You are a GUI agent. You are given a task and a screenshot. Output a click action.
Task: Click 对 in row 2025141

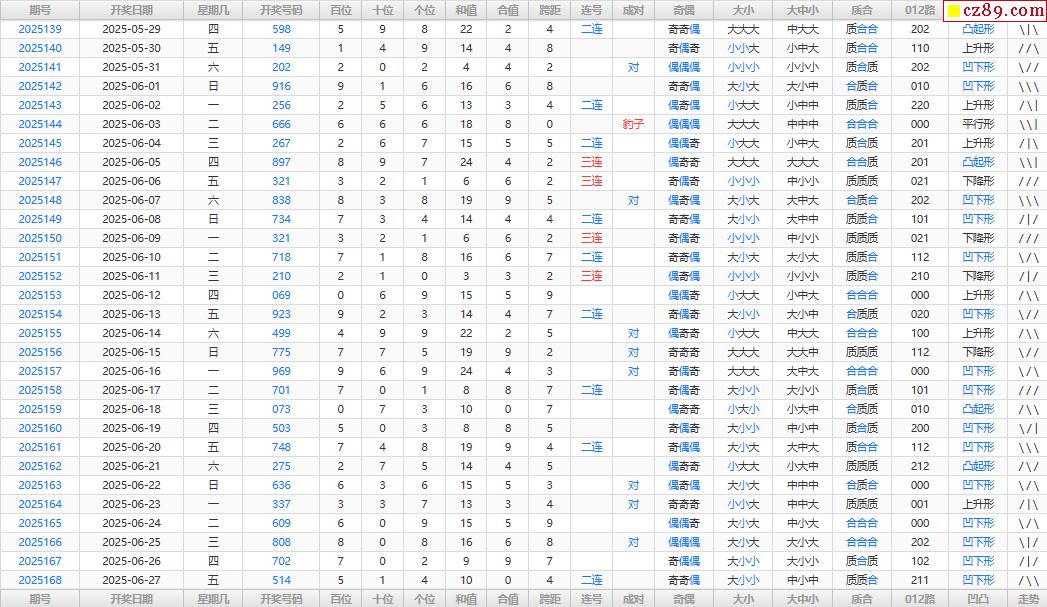[x=633, y=67]
